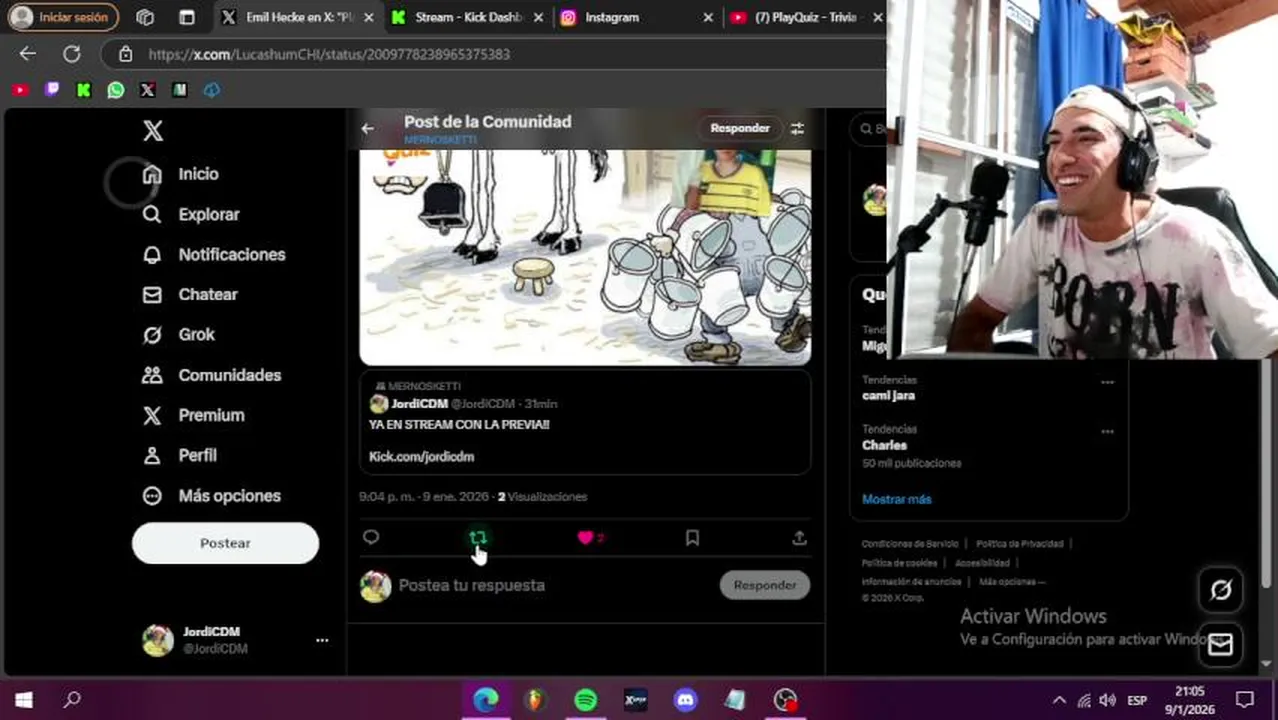Open Grok from the sidebar
The width and height of the screenshot is (1278, 720).
point(179,334)
